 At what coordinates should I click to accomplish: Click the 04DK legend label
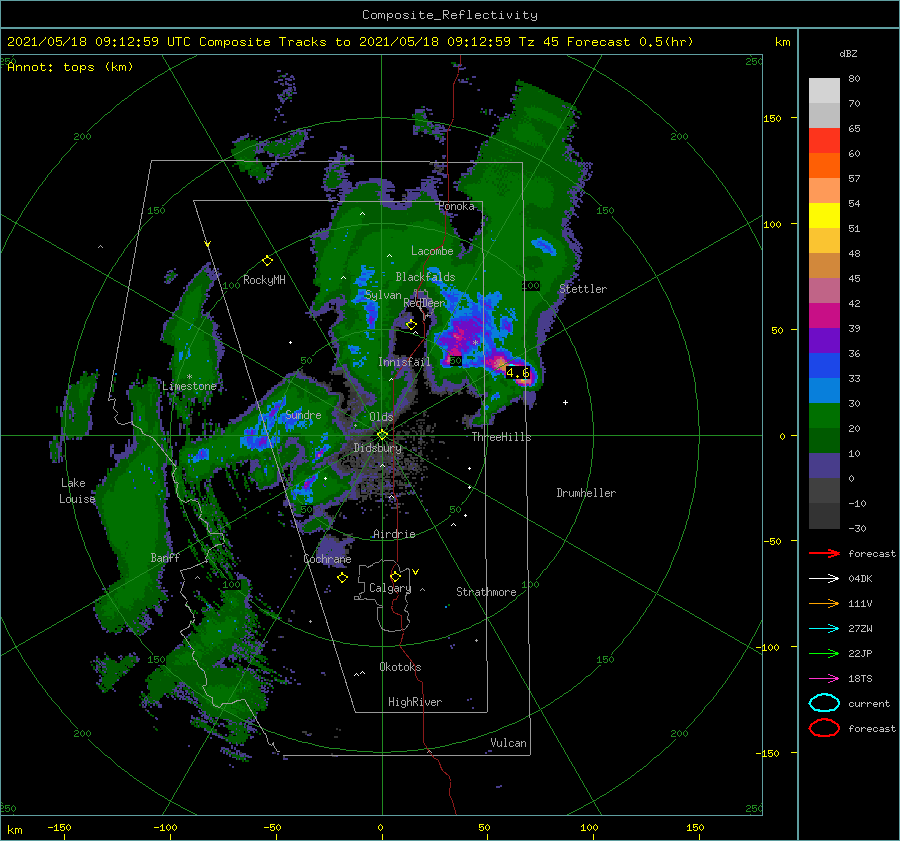(860, 579)
